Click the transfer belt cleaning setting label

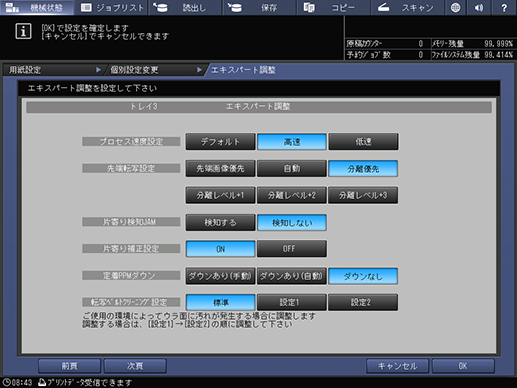131,302
